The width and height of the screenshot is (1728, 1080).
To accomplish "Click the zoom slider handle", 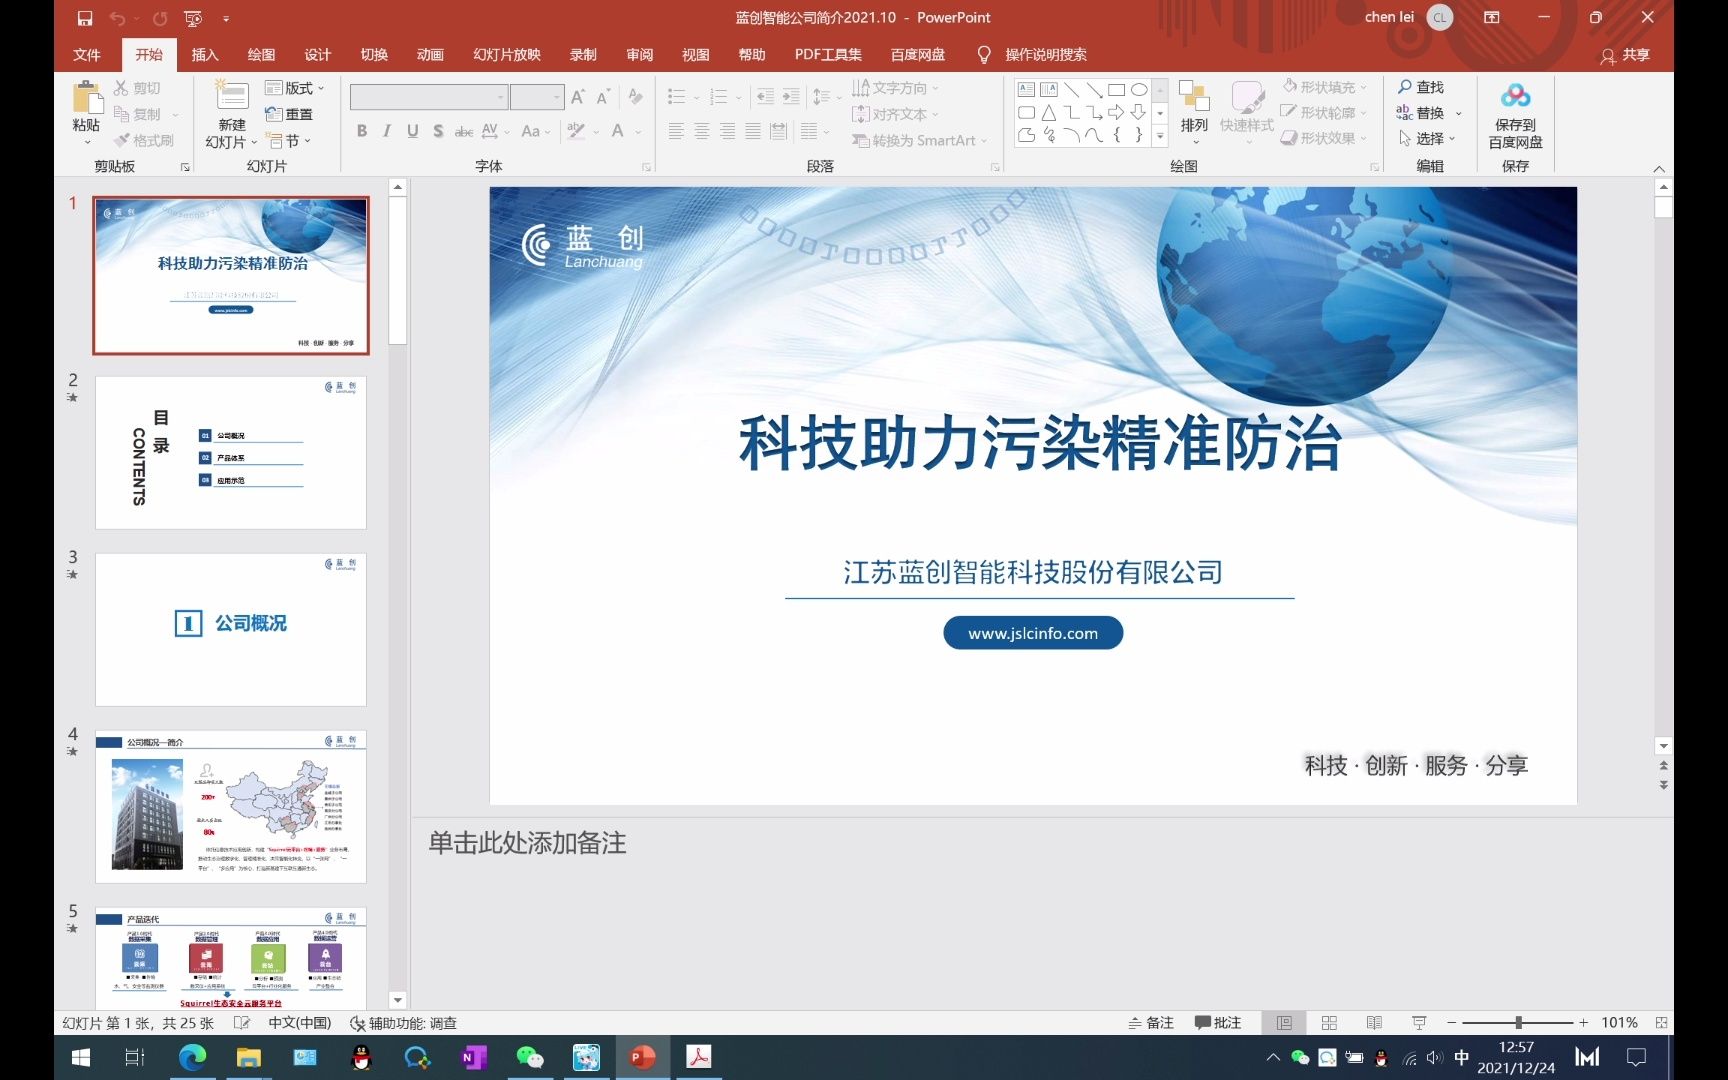I will coord(1519,1023).
